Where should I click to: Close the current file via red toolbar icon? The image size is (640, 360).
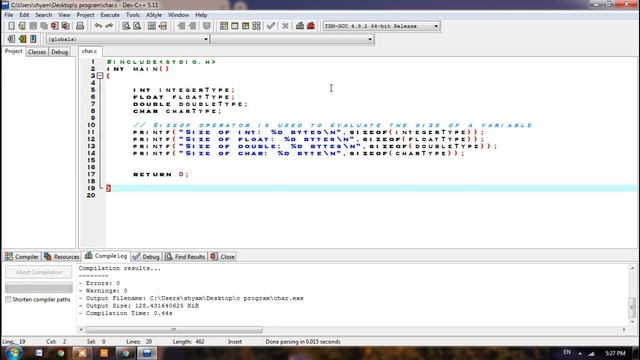tap(55, 26)
